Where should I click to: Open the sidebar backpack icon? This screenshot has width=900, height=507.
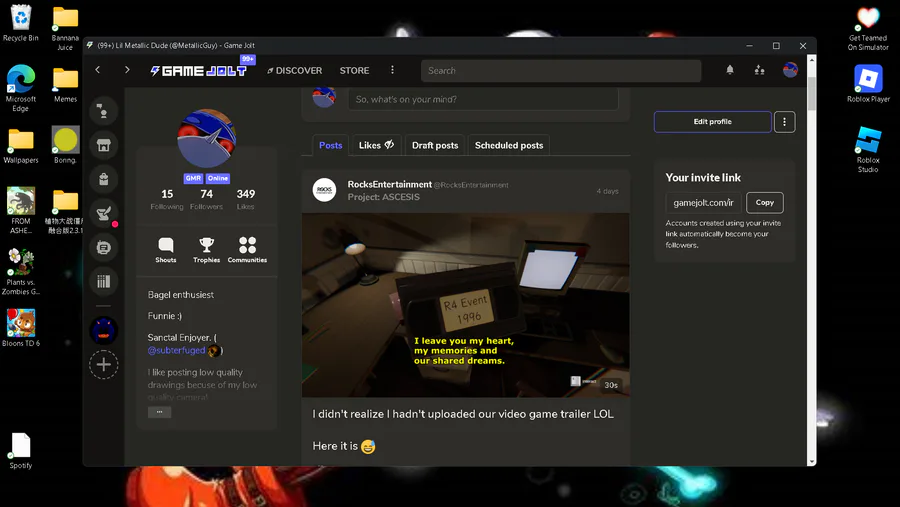pos(103,179)
